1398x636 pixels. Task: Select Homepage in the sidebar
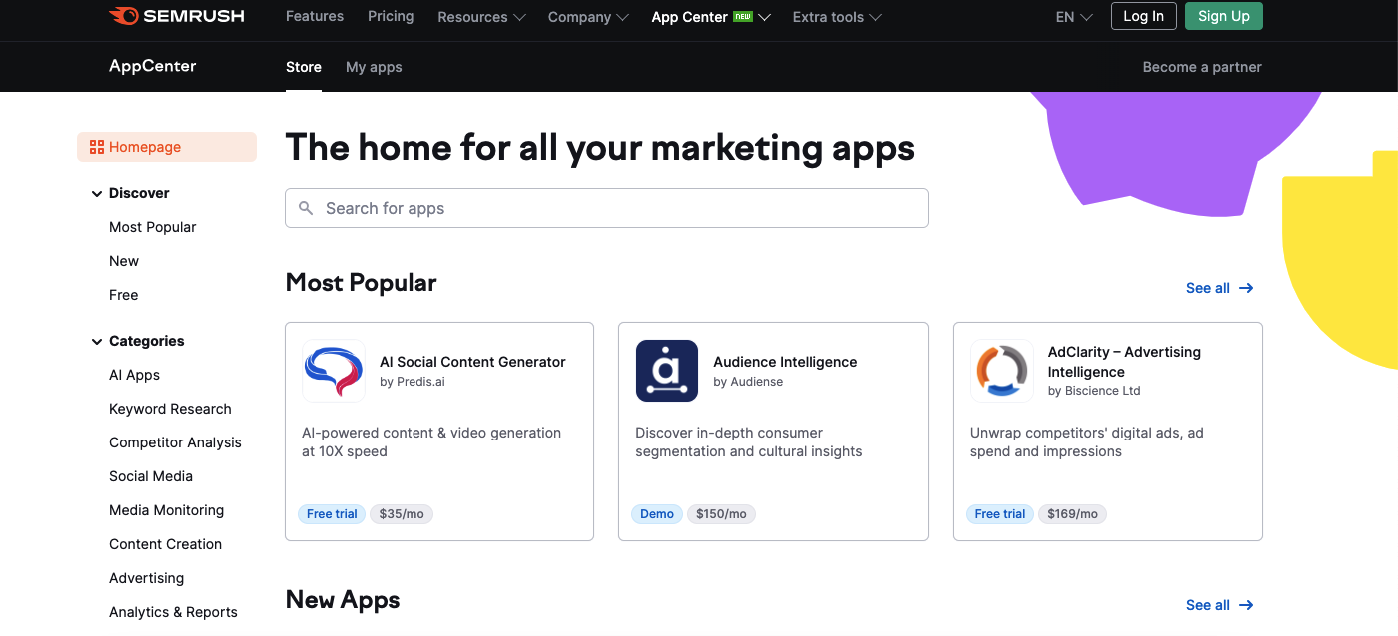[167, 147]
